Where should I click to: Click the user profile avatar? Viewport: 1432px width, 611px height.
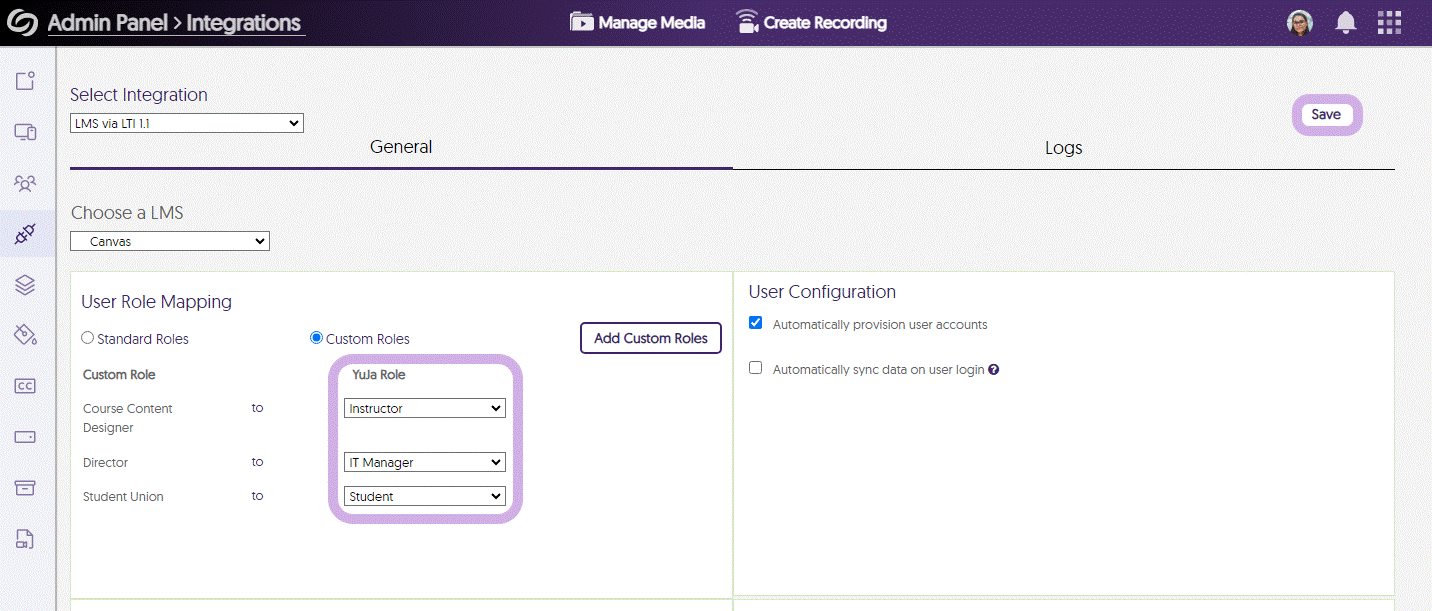click(1300, 23)
